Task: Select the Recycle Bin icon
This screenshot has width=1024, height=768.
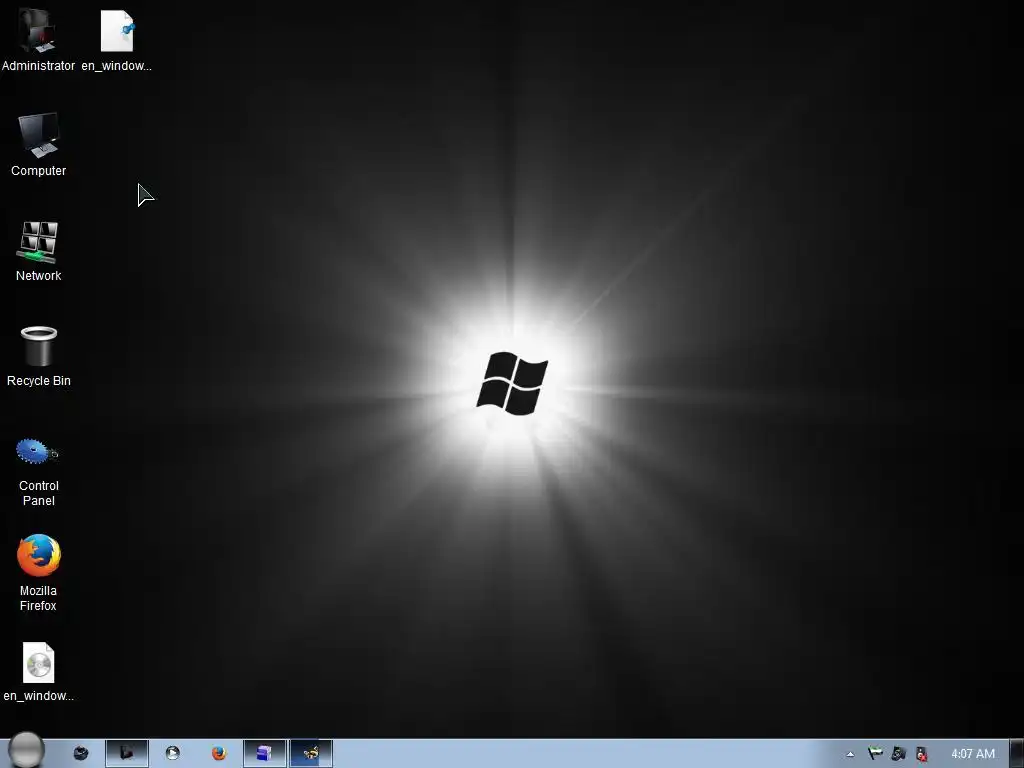Action: click(39, 356)
